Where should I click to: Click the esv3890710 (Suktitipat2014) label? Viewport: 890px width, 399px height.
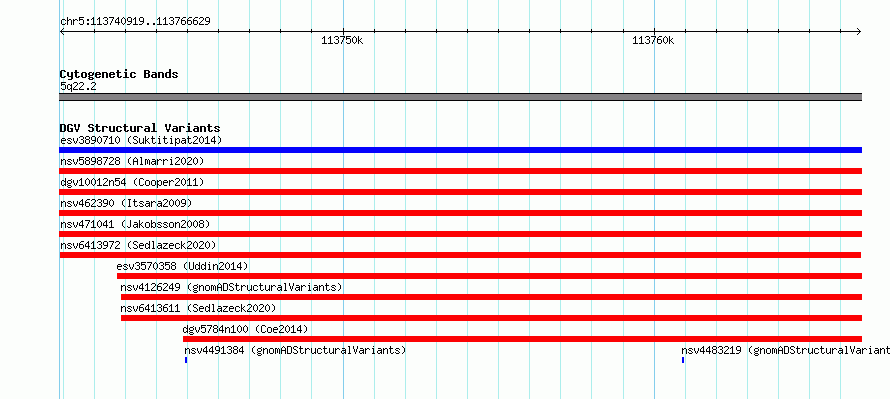tap(141, 140)
